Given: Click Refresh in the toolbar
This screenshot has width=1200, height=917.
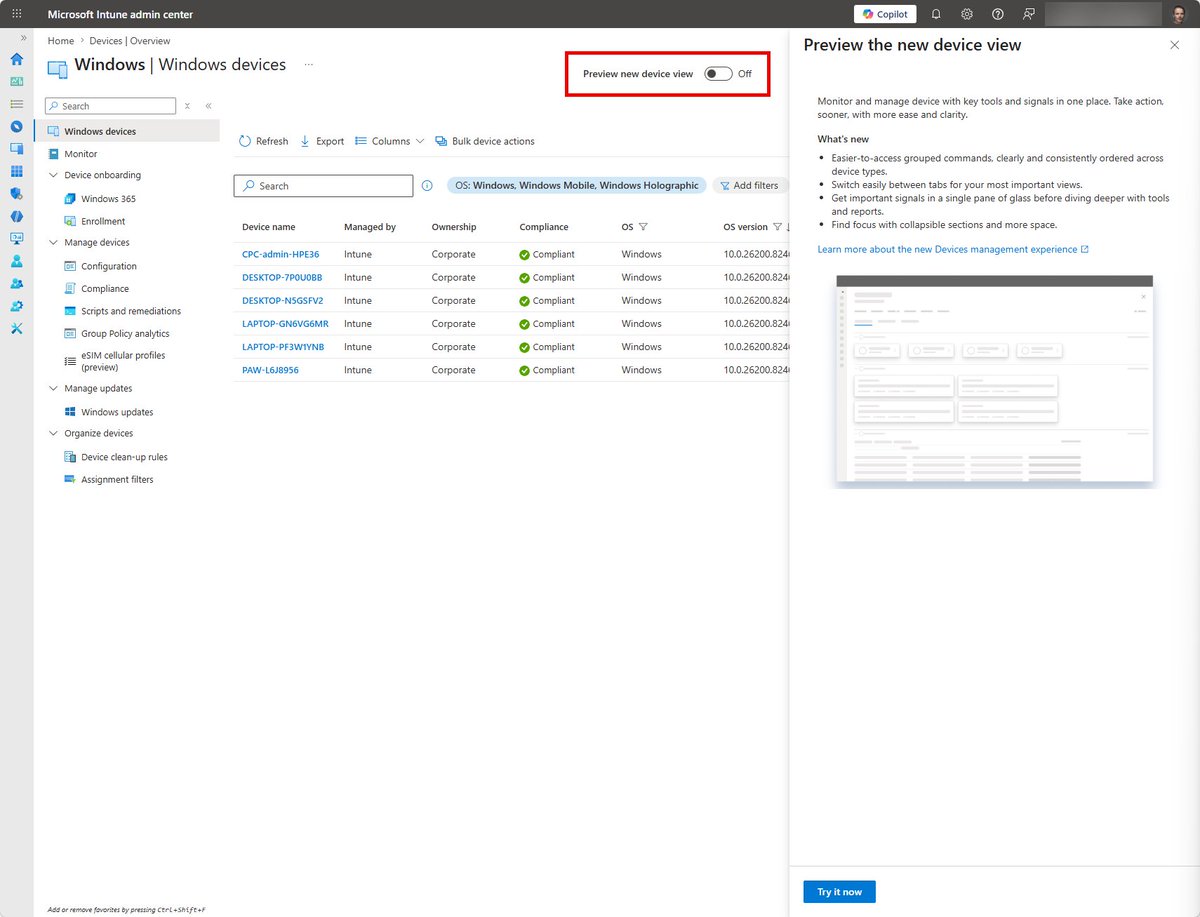Looking at the screenshot, I should [x=263, y=141].
